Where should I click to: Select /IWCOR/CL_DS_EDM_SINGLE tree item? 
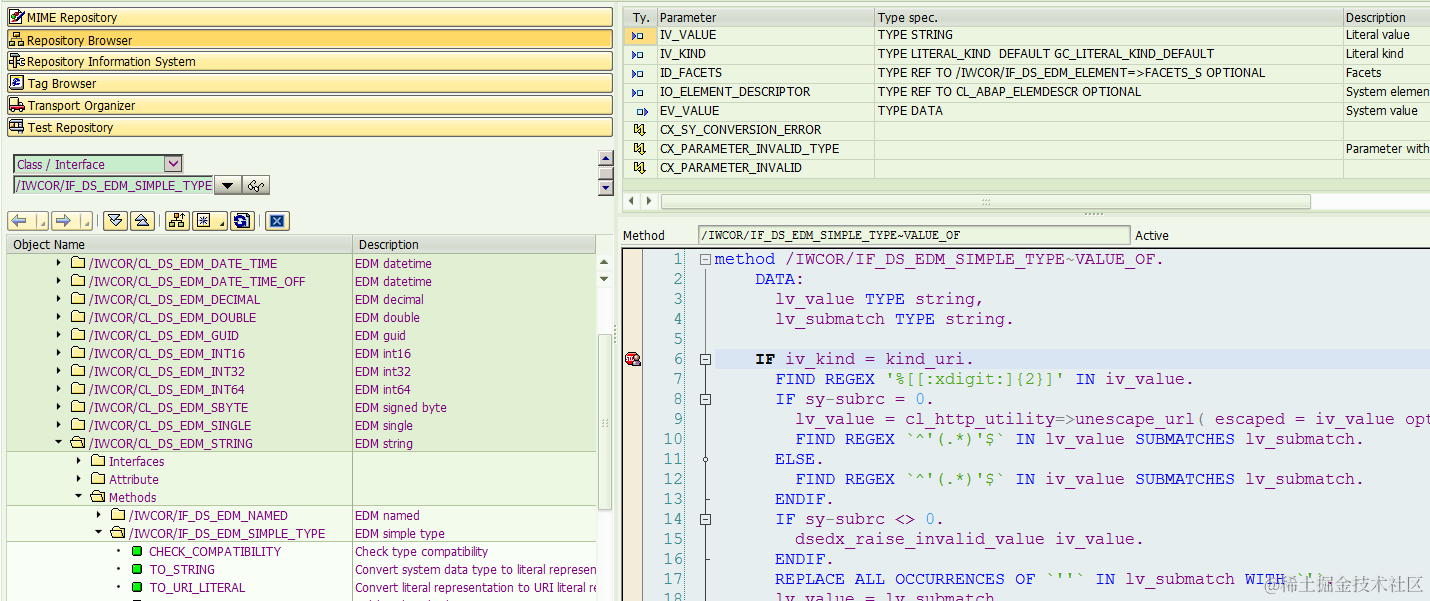pos(169,426)
